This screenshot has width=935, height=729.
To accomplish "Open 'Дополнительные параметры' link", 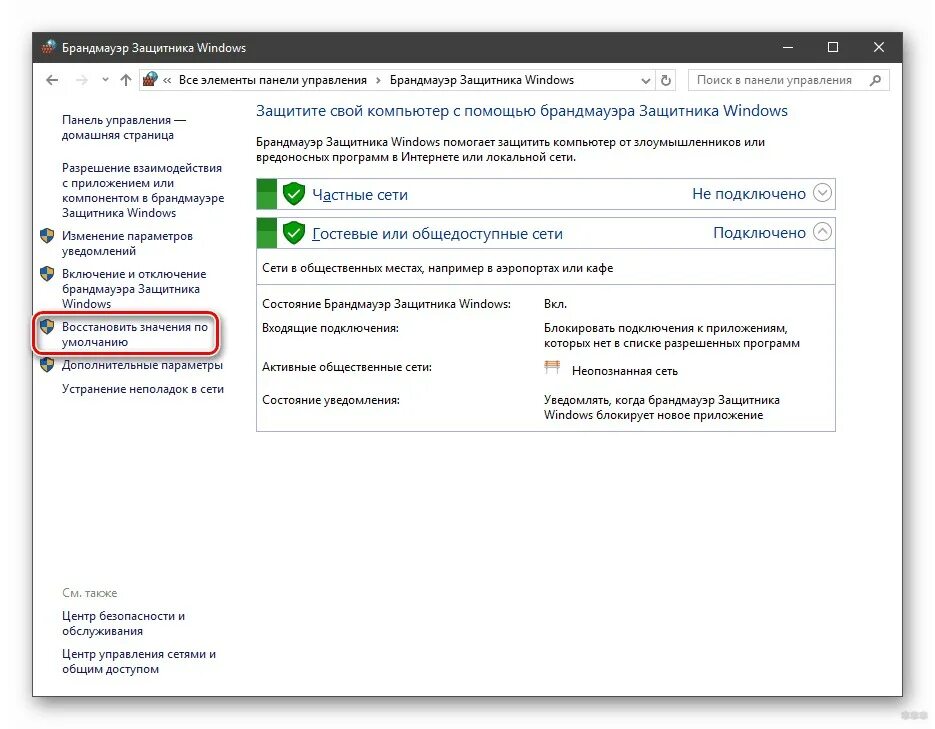I will [x=142, y=365].
